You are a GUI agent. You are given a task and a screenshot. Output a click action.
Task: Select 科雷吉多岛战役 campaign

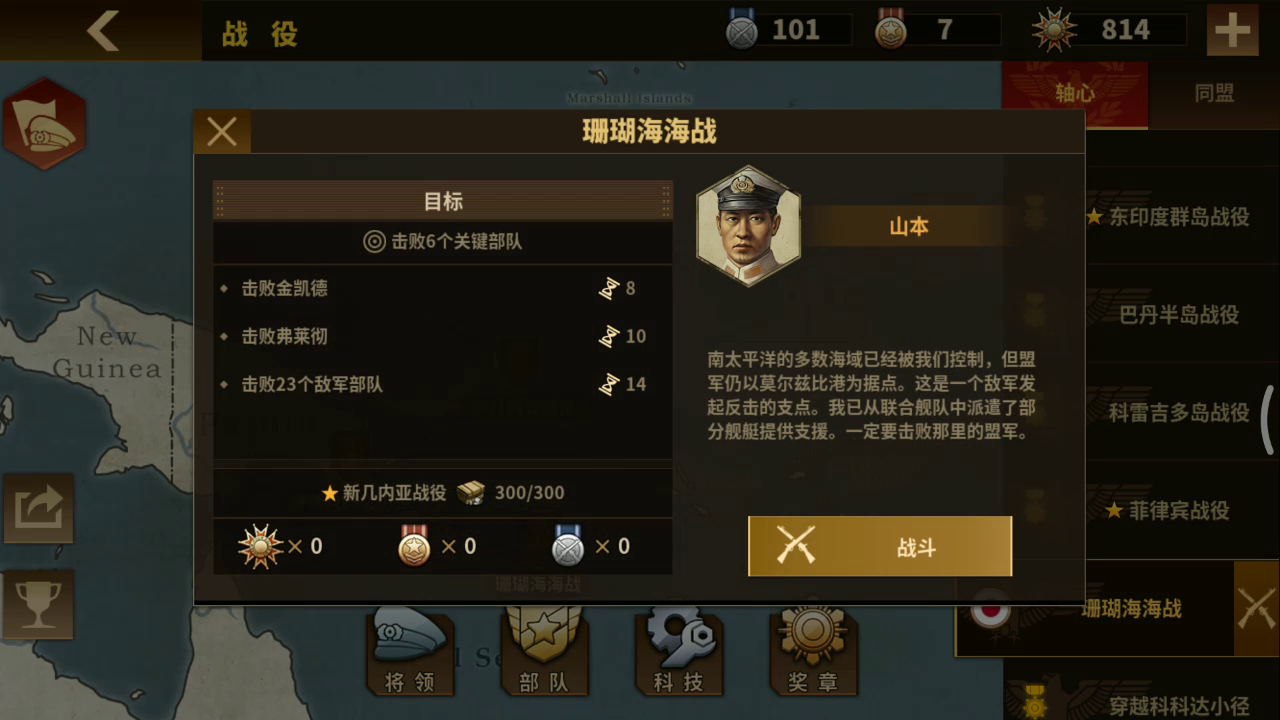click(x=1180, y=412)
